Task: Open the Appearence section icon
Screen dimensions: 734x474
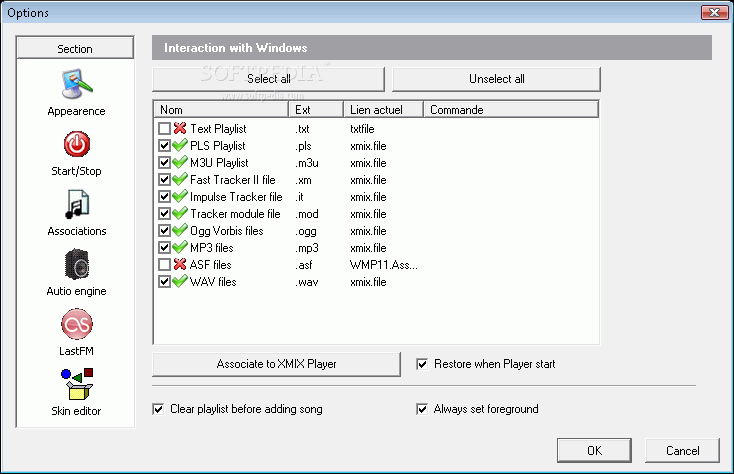Action: 77,84
